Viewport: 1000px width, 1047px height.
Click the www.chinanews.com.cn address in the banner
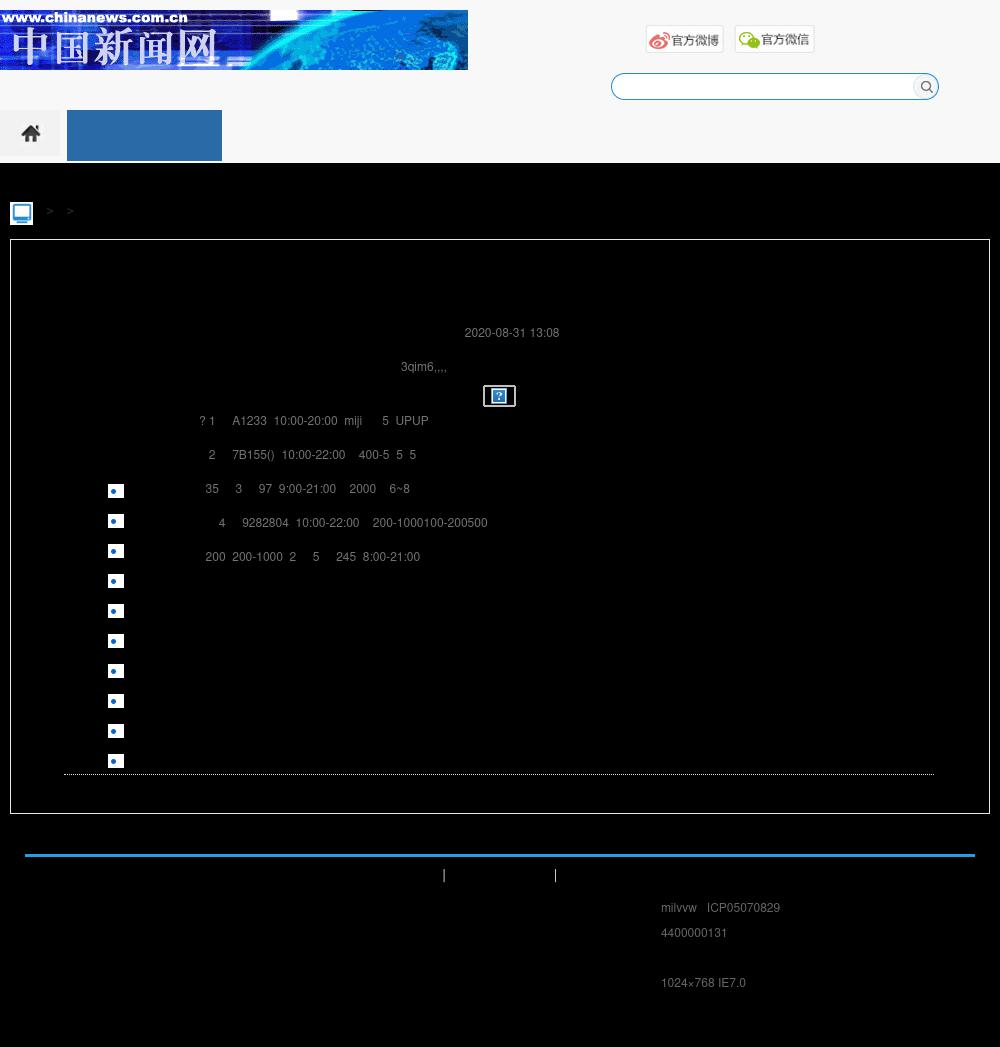click(x=95, y=17)
